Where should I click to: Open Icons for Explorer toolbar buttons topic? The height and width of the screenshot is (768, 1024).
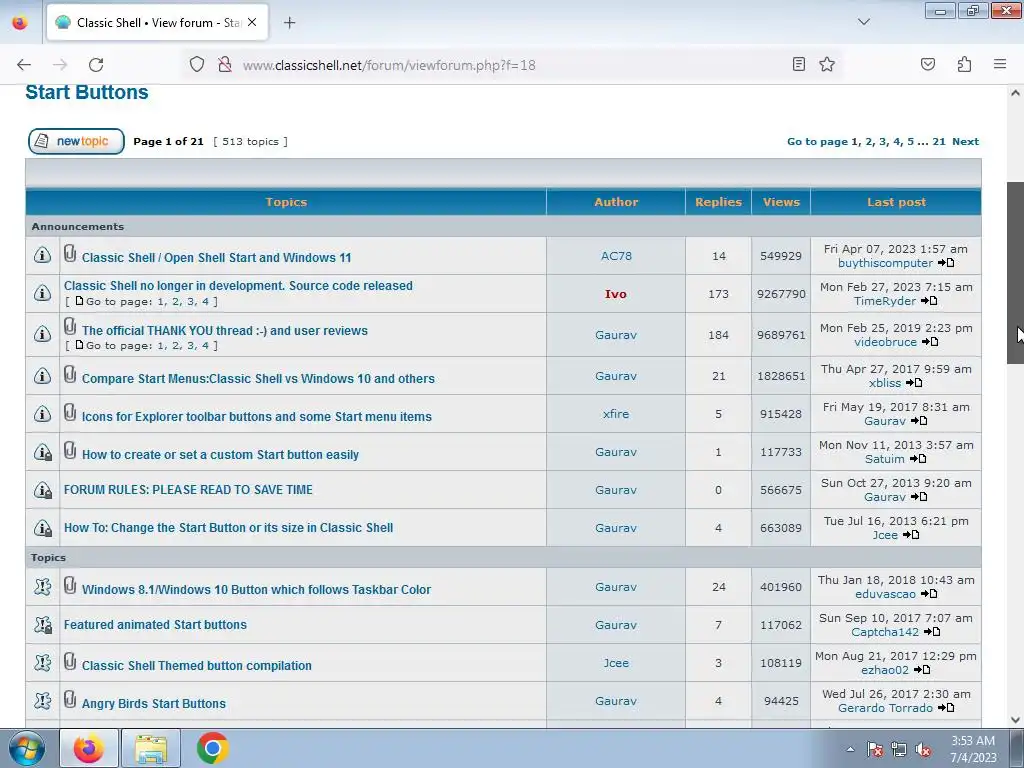pyautogui.click(x=257, y=416)
